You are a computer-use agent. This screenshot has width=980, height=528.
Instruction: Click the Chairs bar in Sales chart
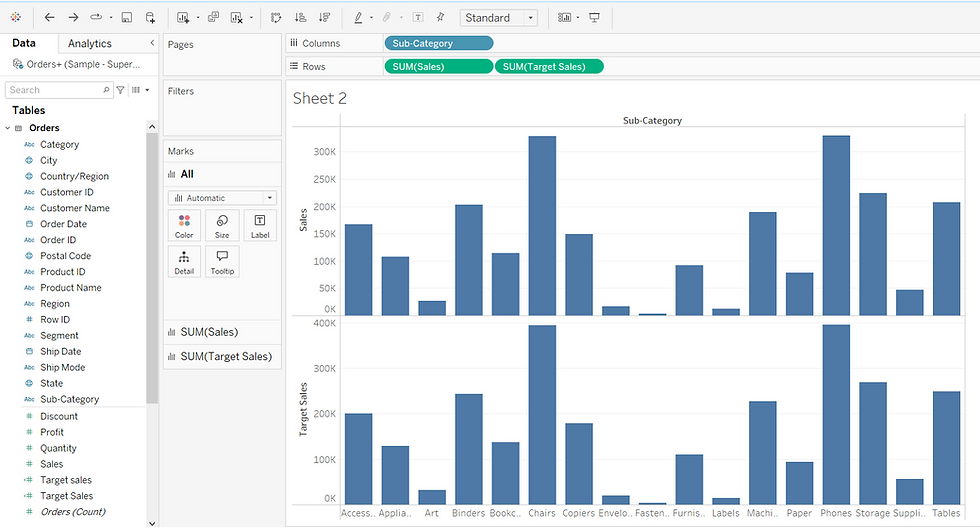[542, 226]
